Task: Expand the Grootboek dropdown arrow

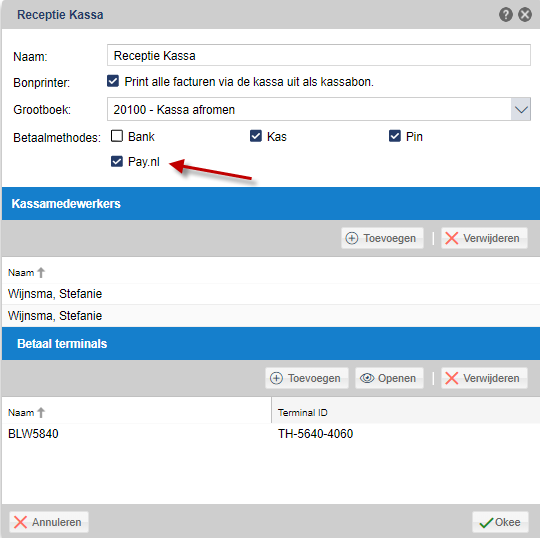Action: pos(521,110)
